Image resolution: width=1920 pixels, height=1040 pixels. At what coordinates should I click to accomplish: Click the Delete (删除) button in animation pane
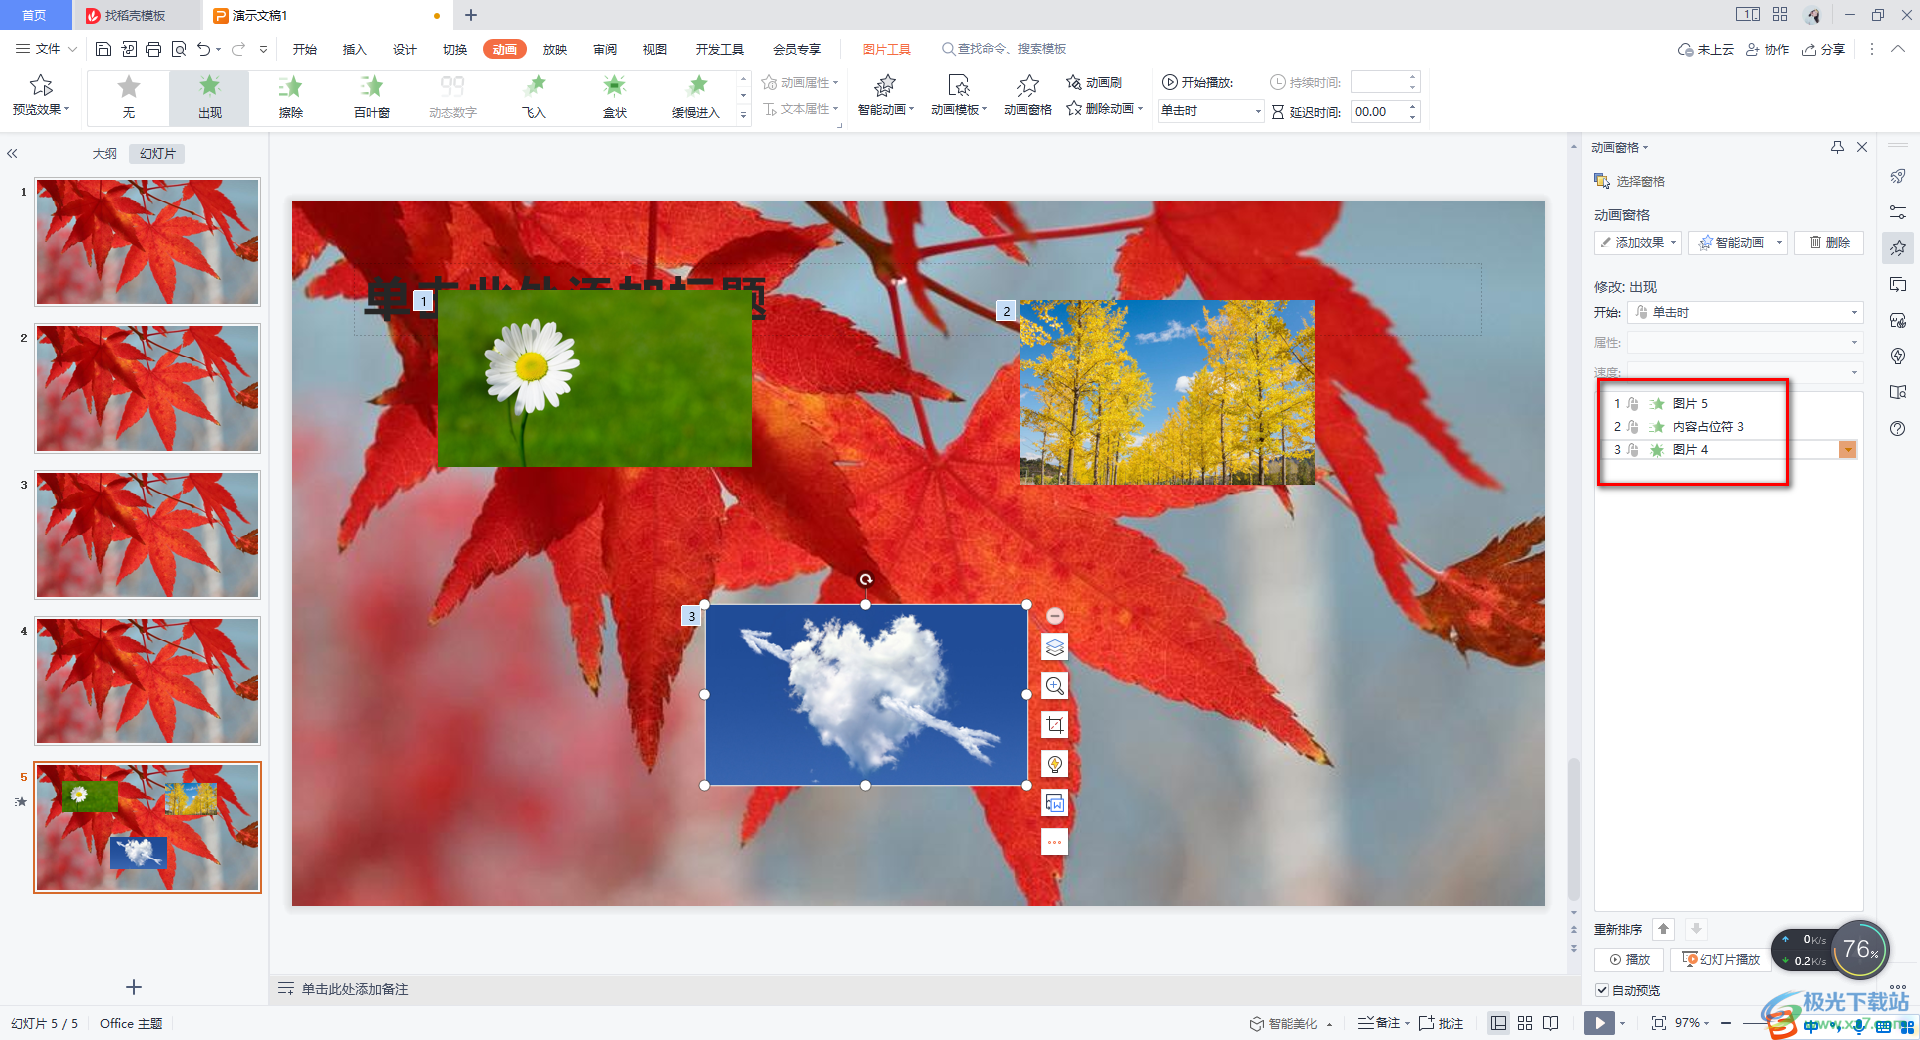(x=1828, y=242)
